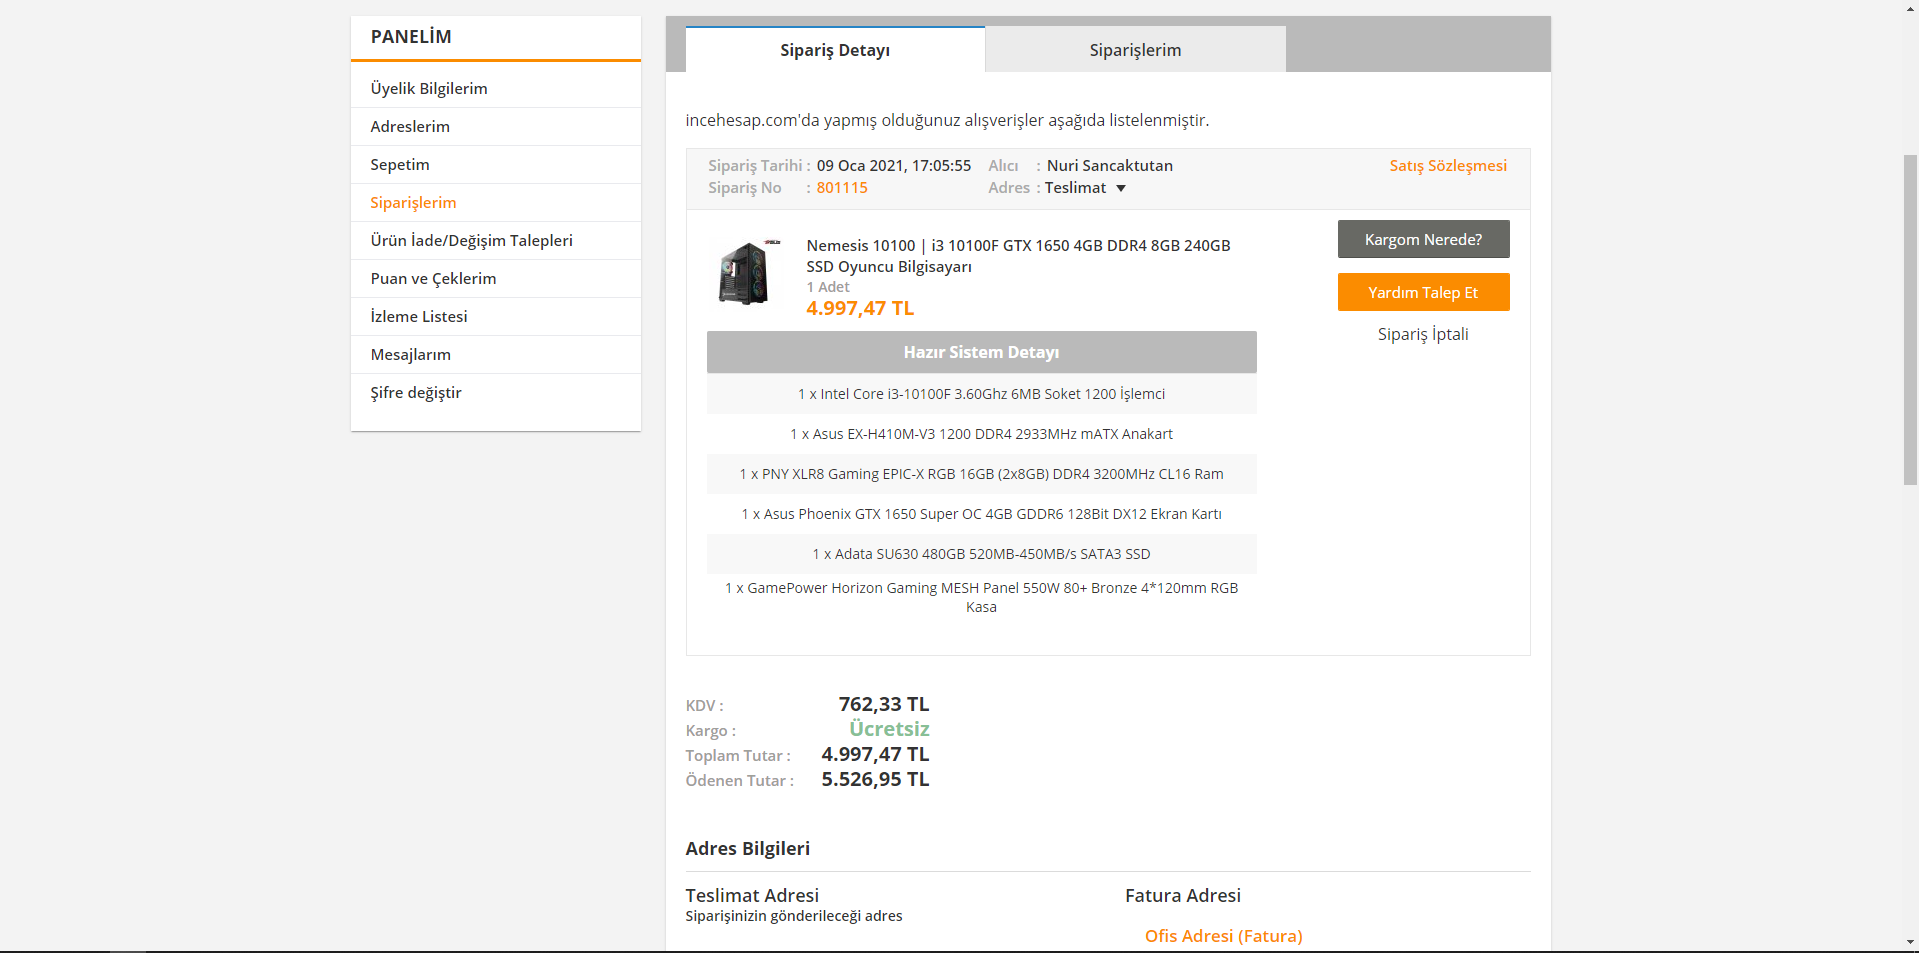Click the scrollbar down arrow
1919x953 pixels.
[x=1910, y=942]
